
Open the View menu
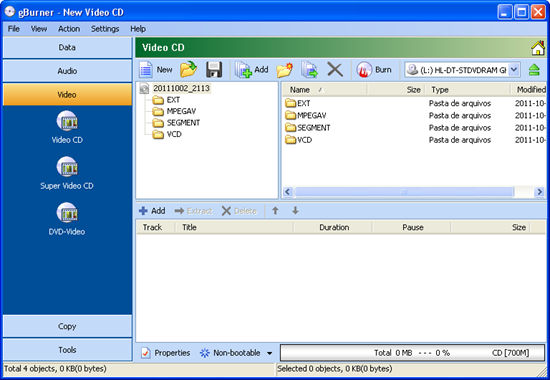click(x=39, y=29)
